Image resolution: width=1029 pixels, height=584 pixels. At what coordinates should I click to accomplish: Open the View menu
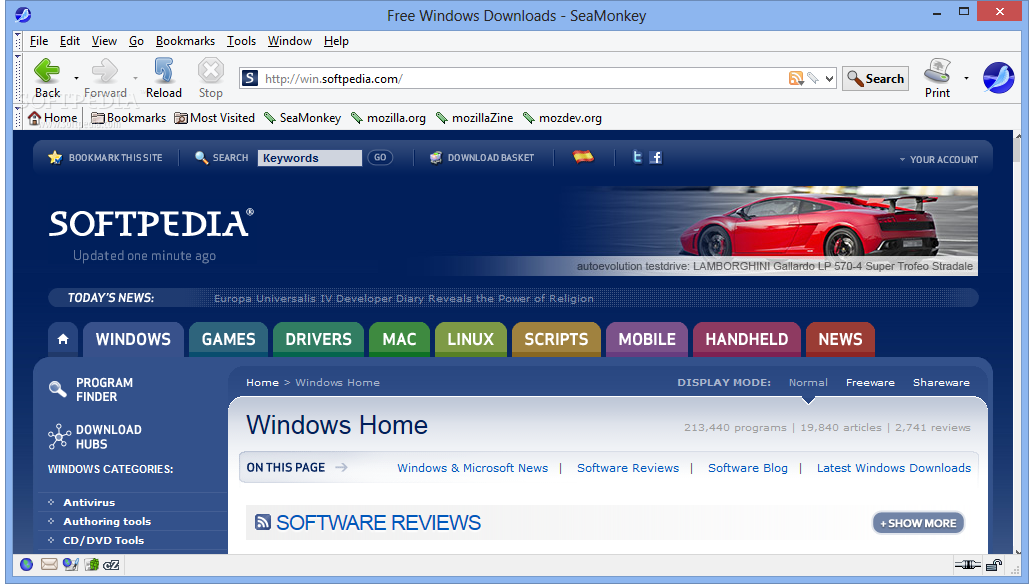tap(104, 41)
